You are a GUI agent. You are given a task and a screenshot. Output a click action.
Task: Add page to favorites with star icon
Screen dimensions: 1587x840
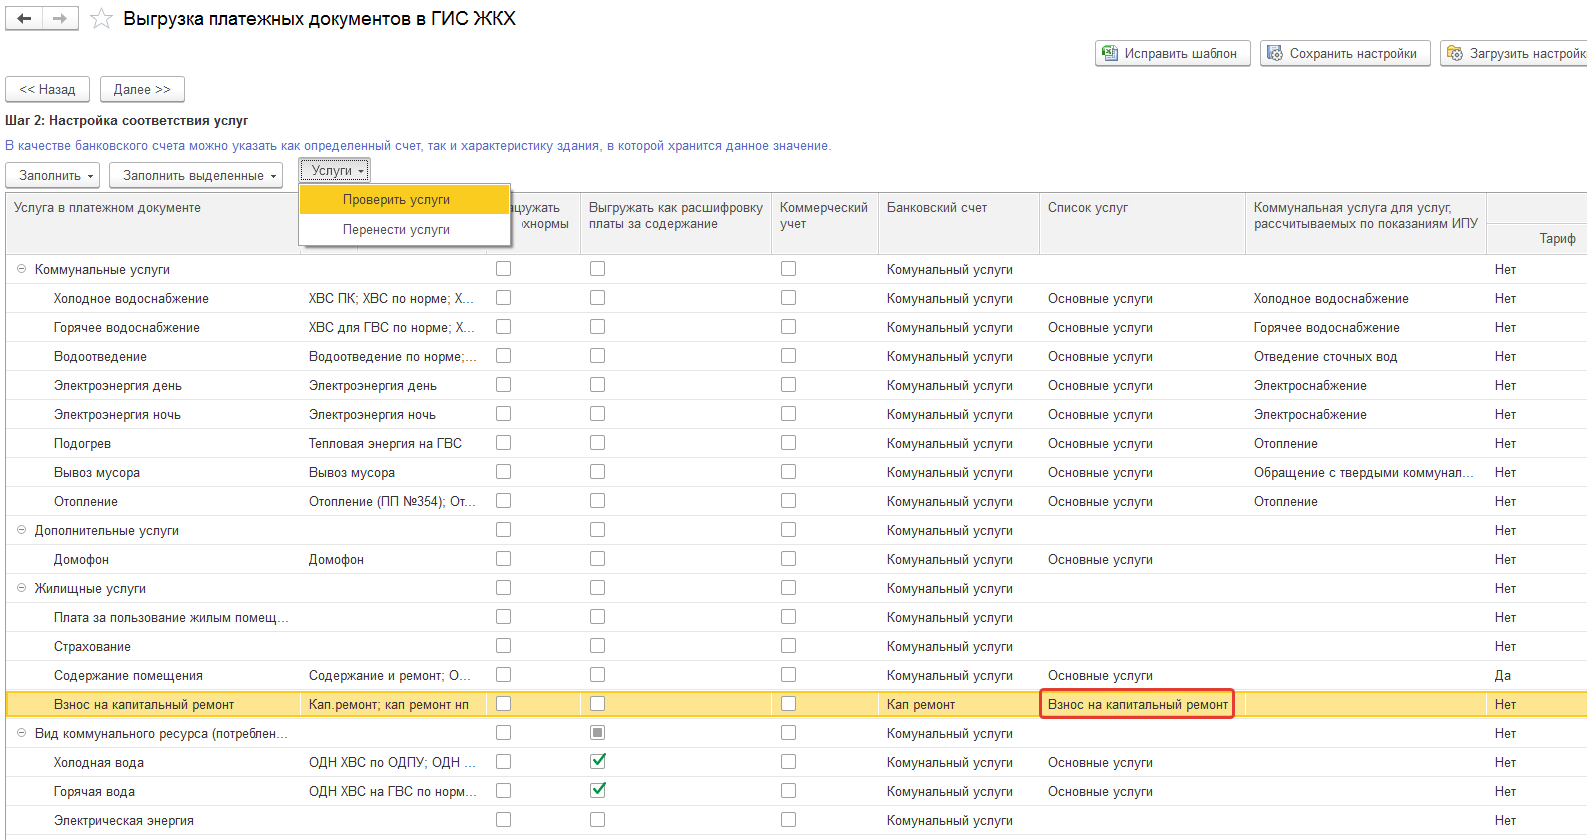click(101, 18)
